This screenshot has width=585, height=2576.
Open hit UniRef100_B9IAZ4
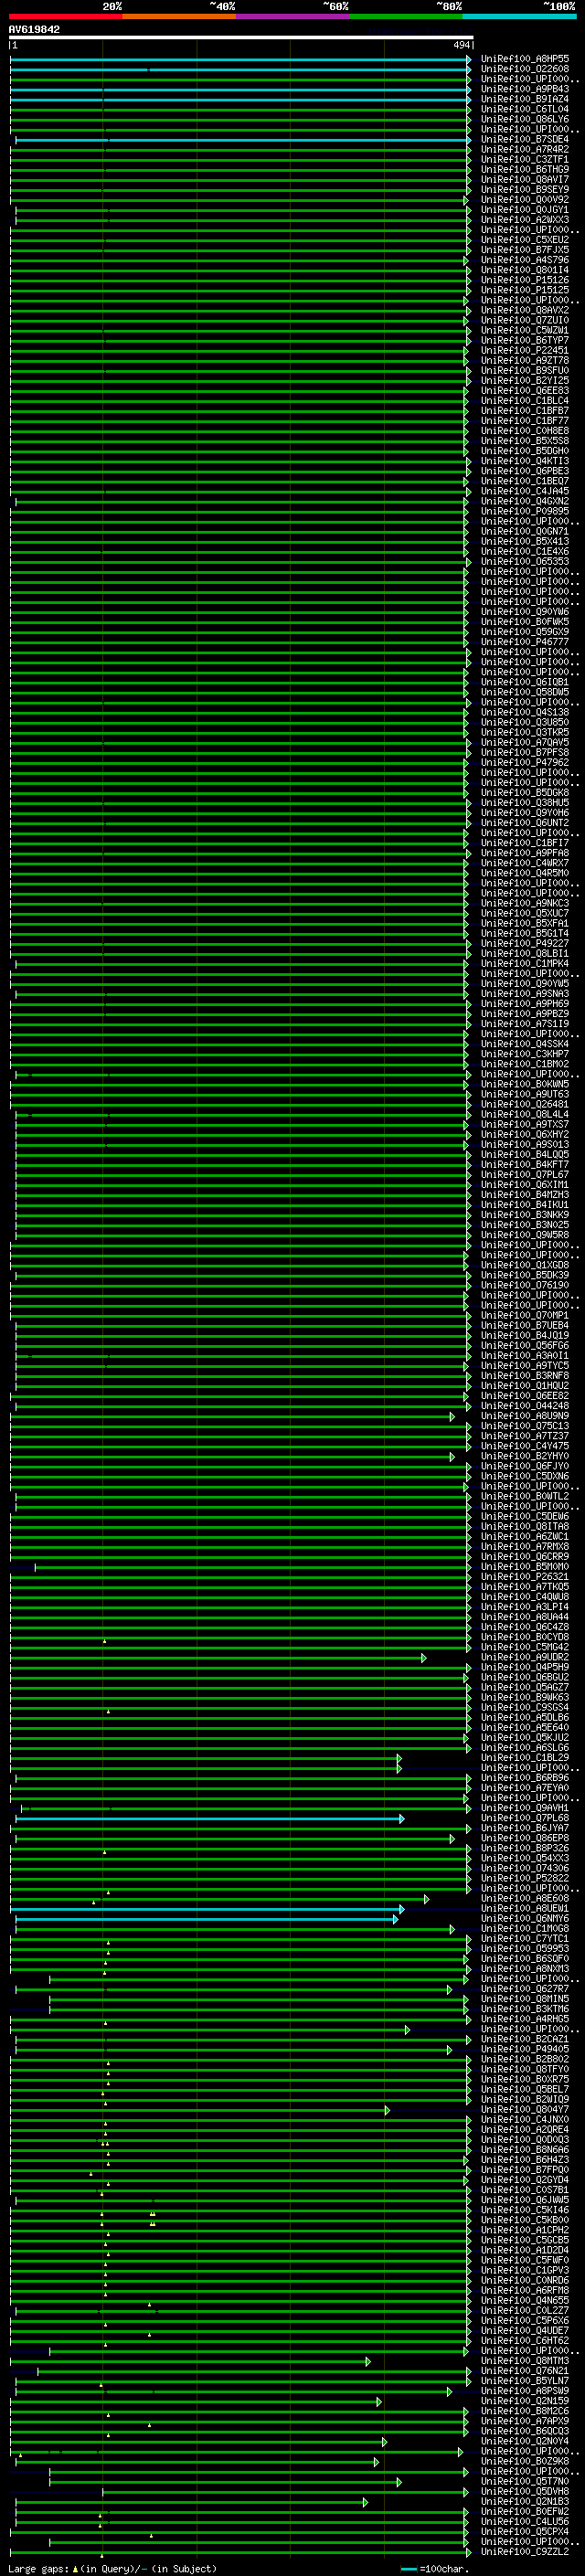[525, 99]
